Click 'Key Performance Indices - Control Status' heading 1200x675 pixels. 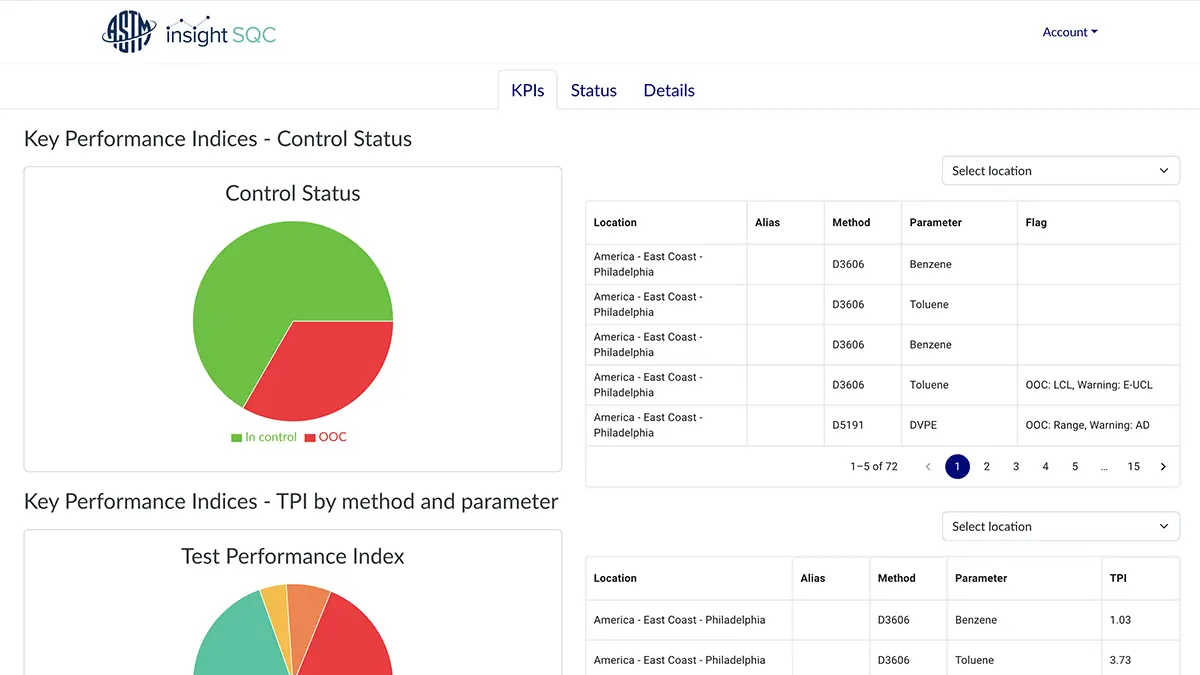coord(218,139)
